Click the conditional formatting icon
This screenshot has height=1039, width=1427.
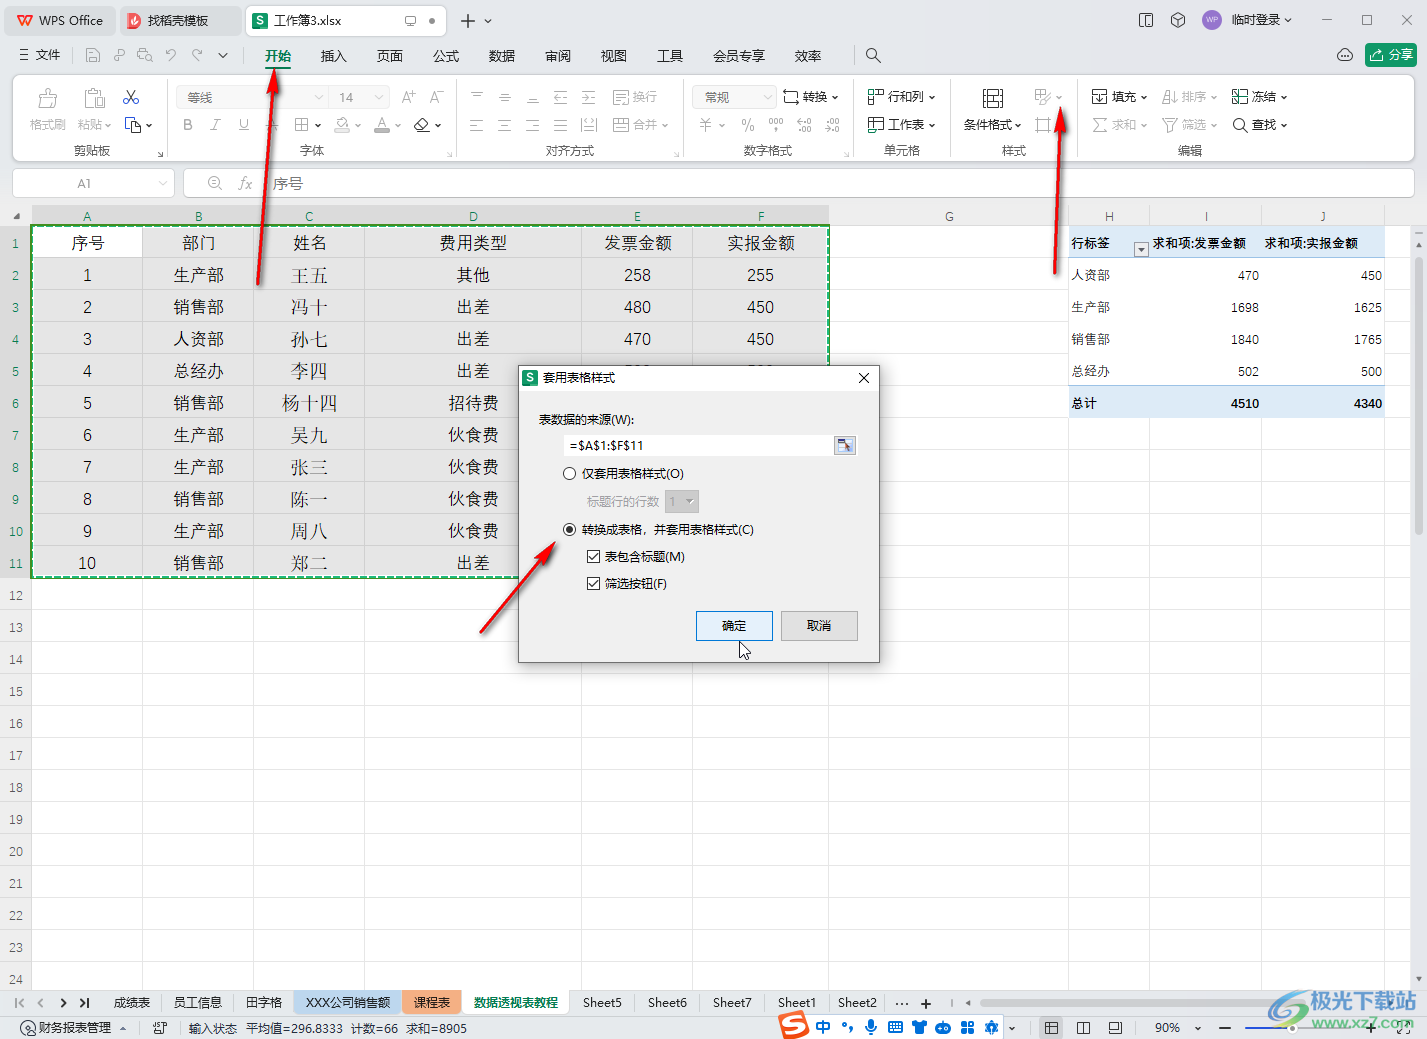[x=992, y=98]
